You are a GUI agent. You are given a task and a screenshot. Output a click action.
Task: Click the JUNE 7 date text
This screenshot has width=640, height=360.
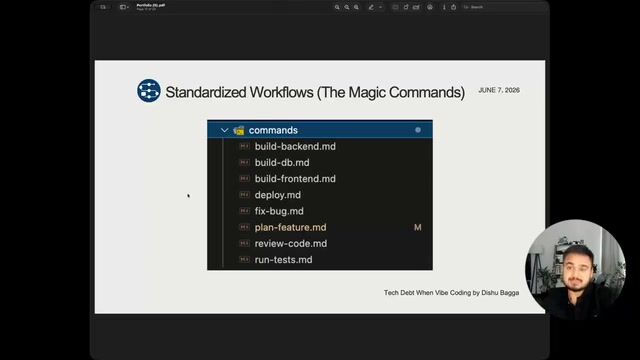pyautogui.click(x=499, y=90)
